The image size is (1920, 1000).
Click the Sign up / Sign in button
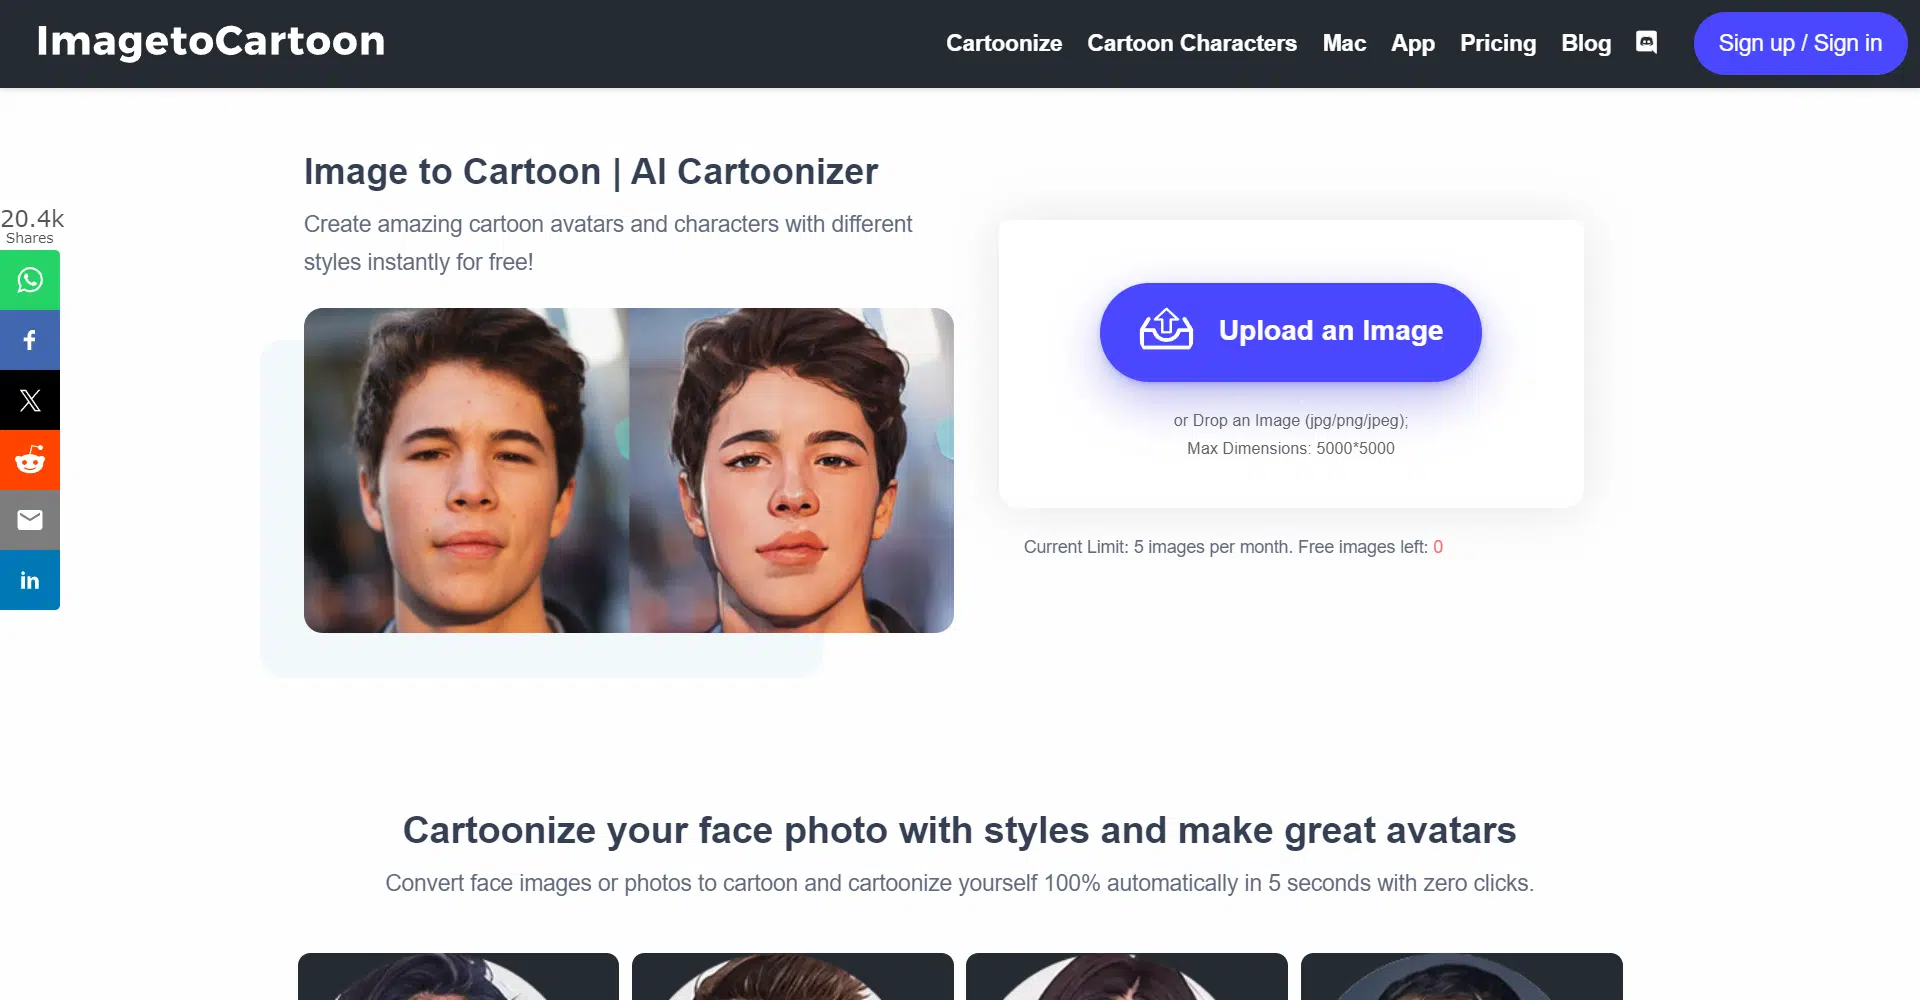pyautogui.click(x=1799, y=43)
